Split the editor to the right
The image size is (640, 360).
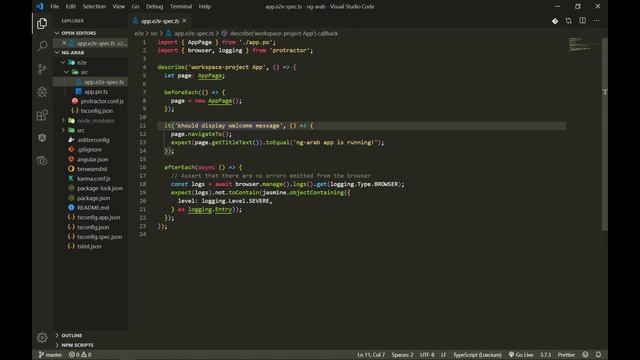point(582,21)
